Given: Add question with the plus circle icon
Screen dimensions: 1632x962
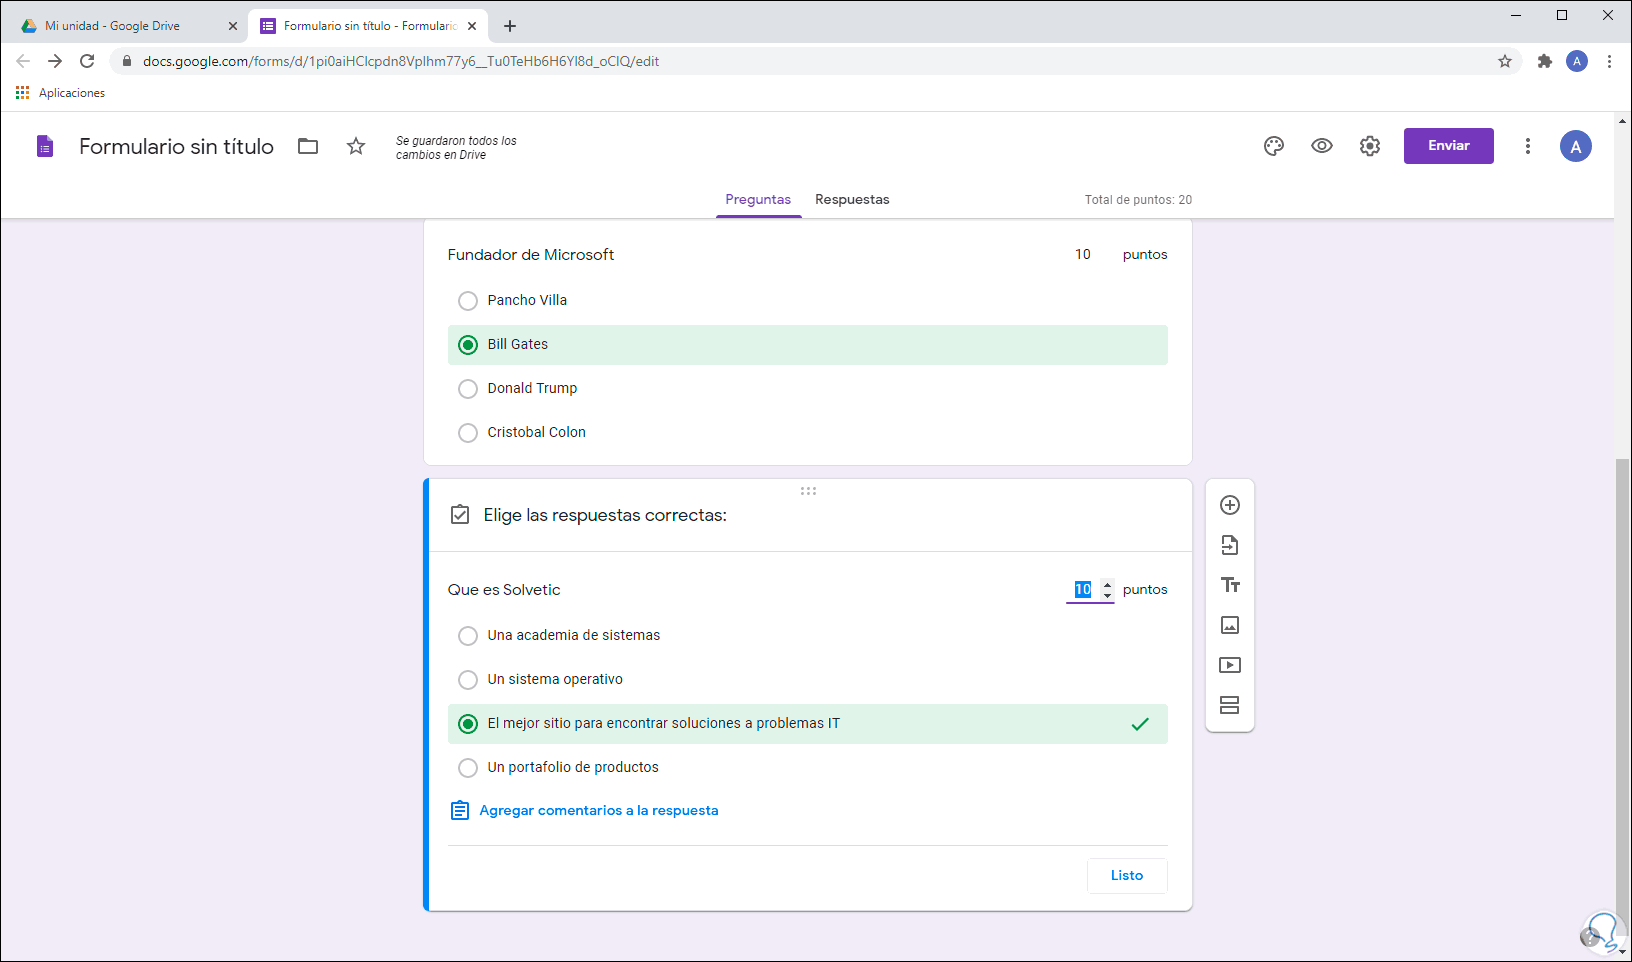Looking at the screenshot, I should pos(1230,505).
